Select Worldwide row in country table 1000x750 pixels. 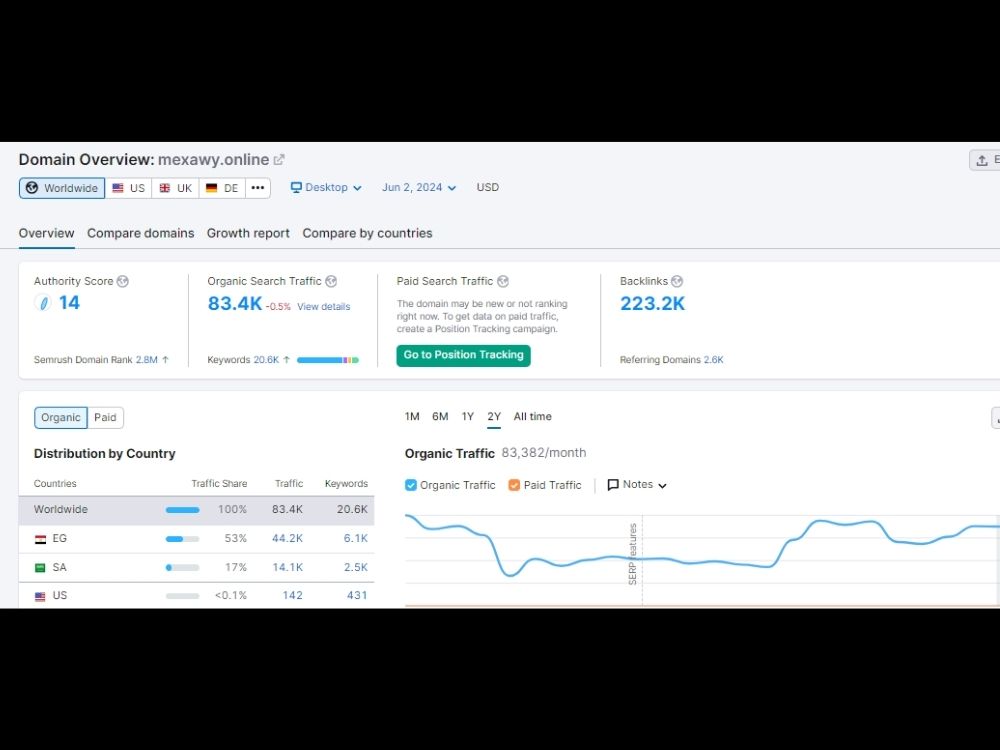tap(196, 510)
